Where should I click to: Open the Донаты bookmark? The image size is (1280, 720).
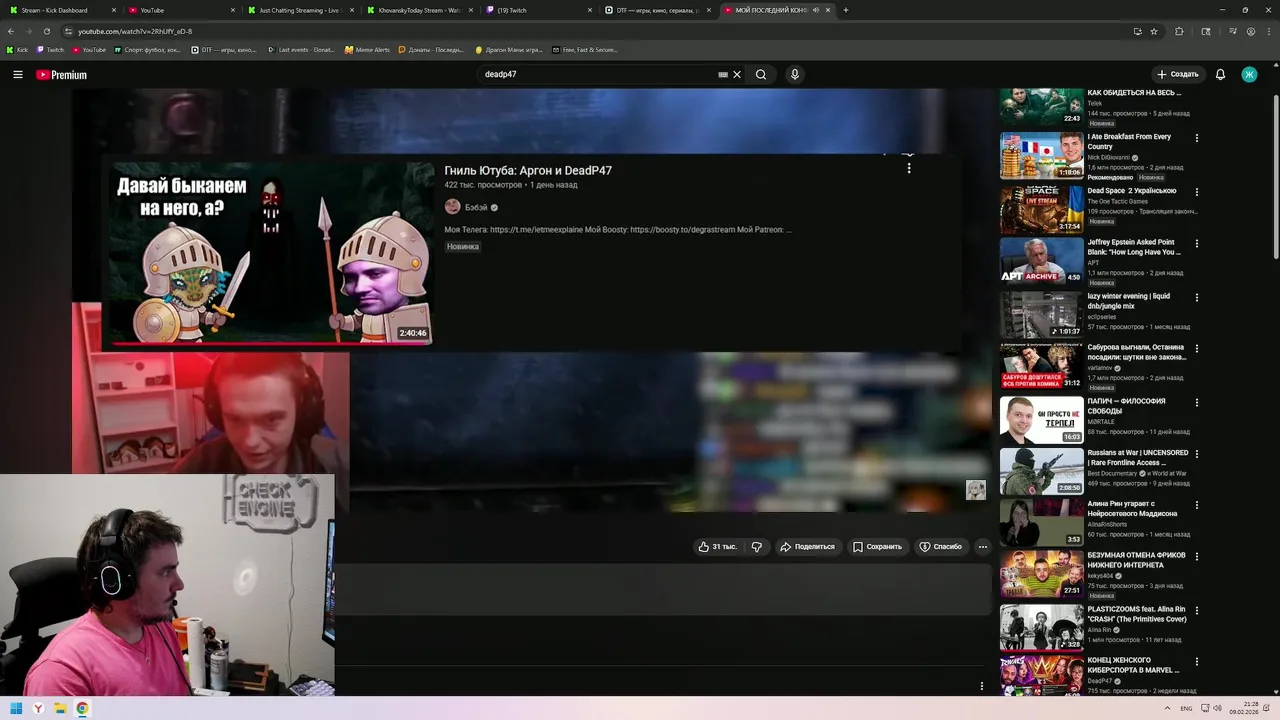coord(431,49)
